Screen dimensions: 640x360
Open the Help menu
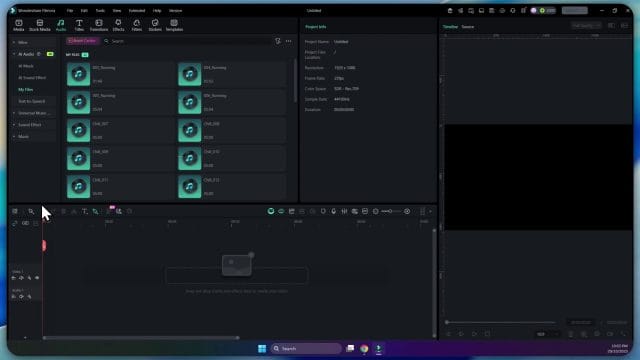tap(157, 11)
